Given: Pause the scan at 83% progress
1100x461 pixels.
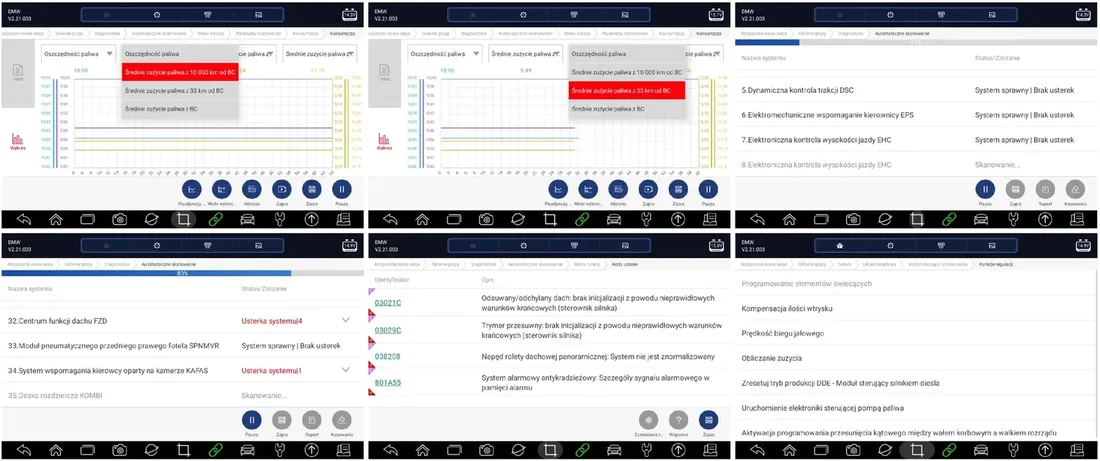Looking at the screenshot, I should (252, 420).
